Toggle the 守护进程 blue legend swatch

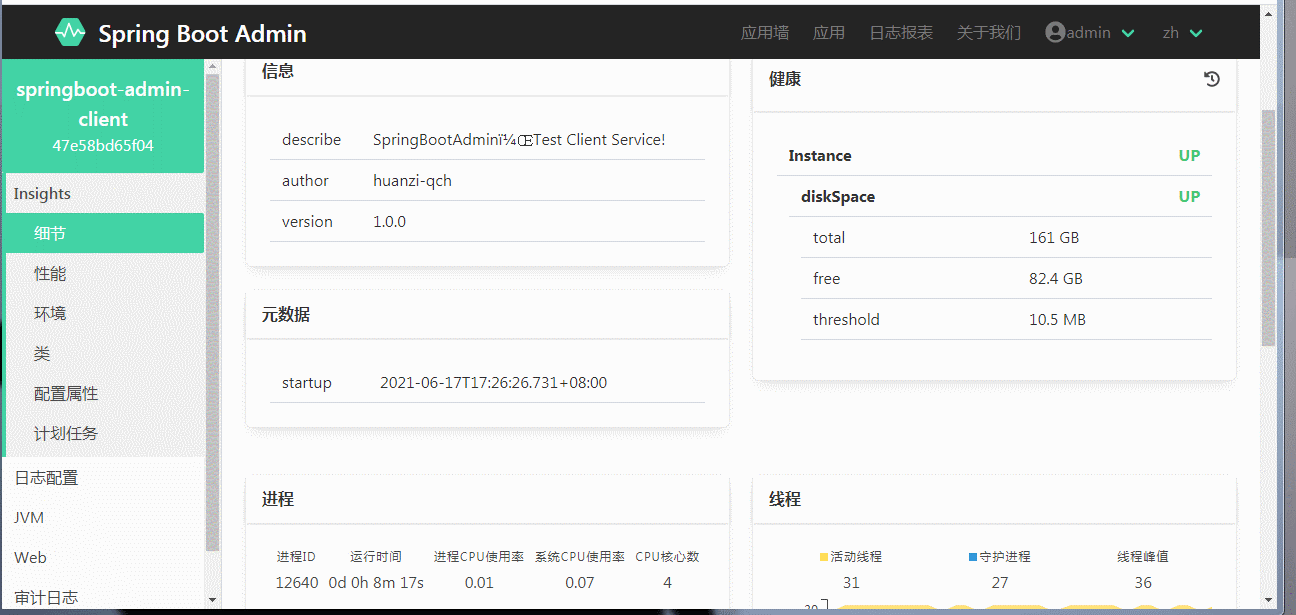click(973, 557)
